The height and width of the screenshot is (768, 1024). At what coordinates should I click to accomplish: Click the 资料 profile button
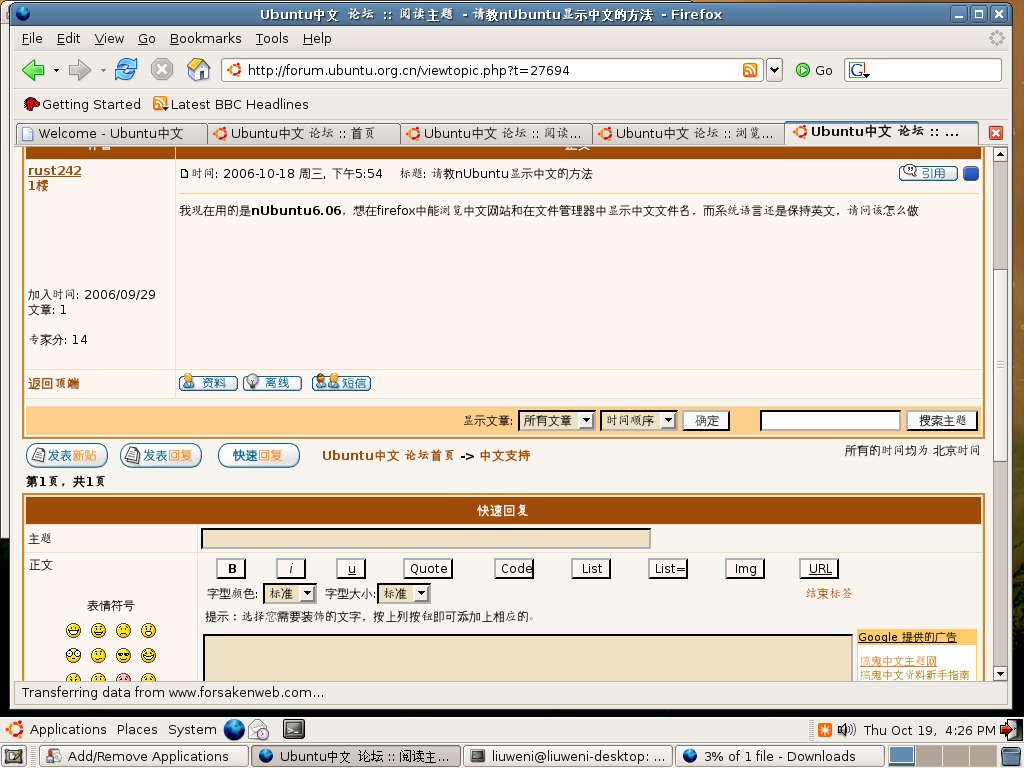click(x=208, y=383)
